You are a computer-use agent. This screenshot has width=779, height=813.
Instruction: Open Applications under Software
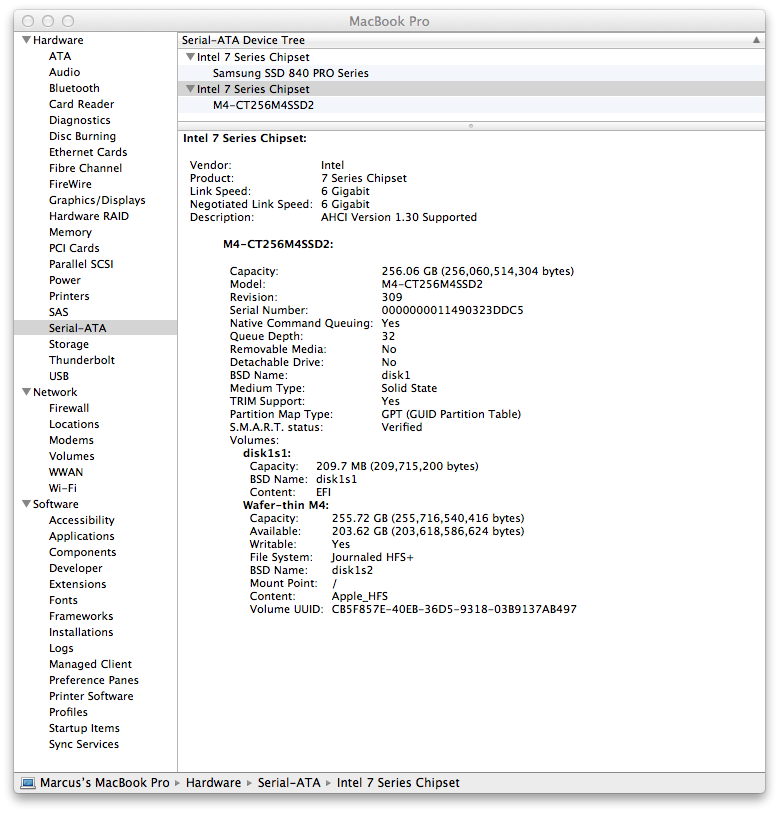82,536
